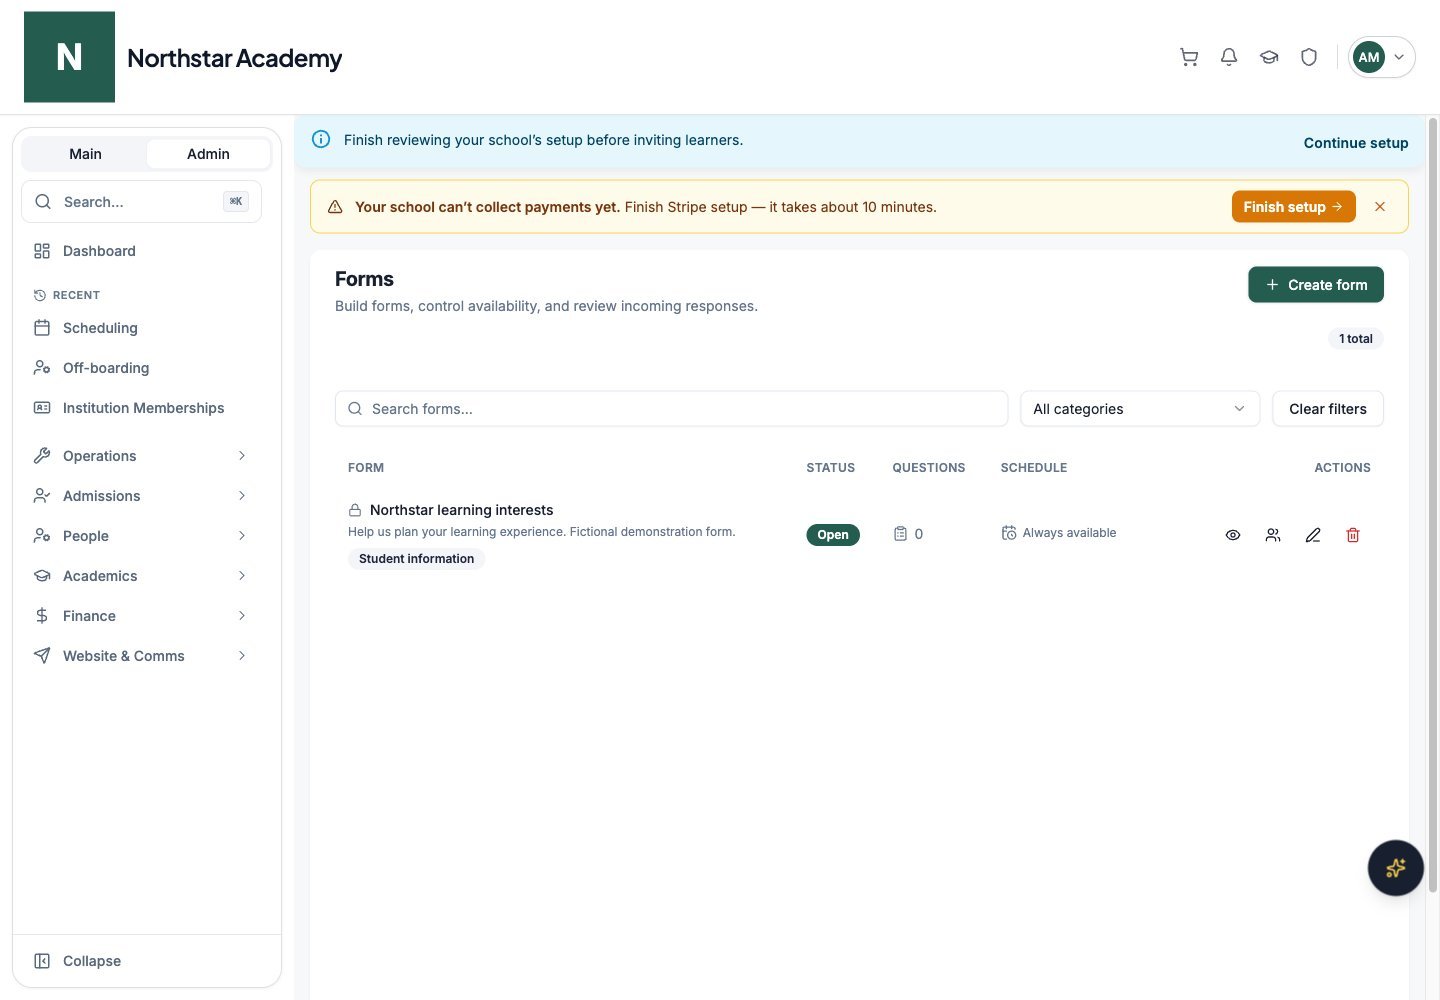
Task: Expand the Finance section
Action: [x=141, y=616]
